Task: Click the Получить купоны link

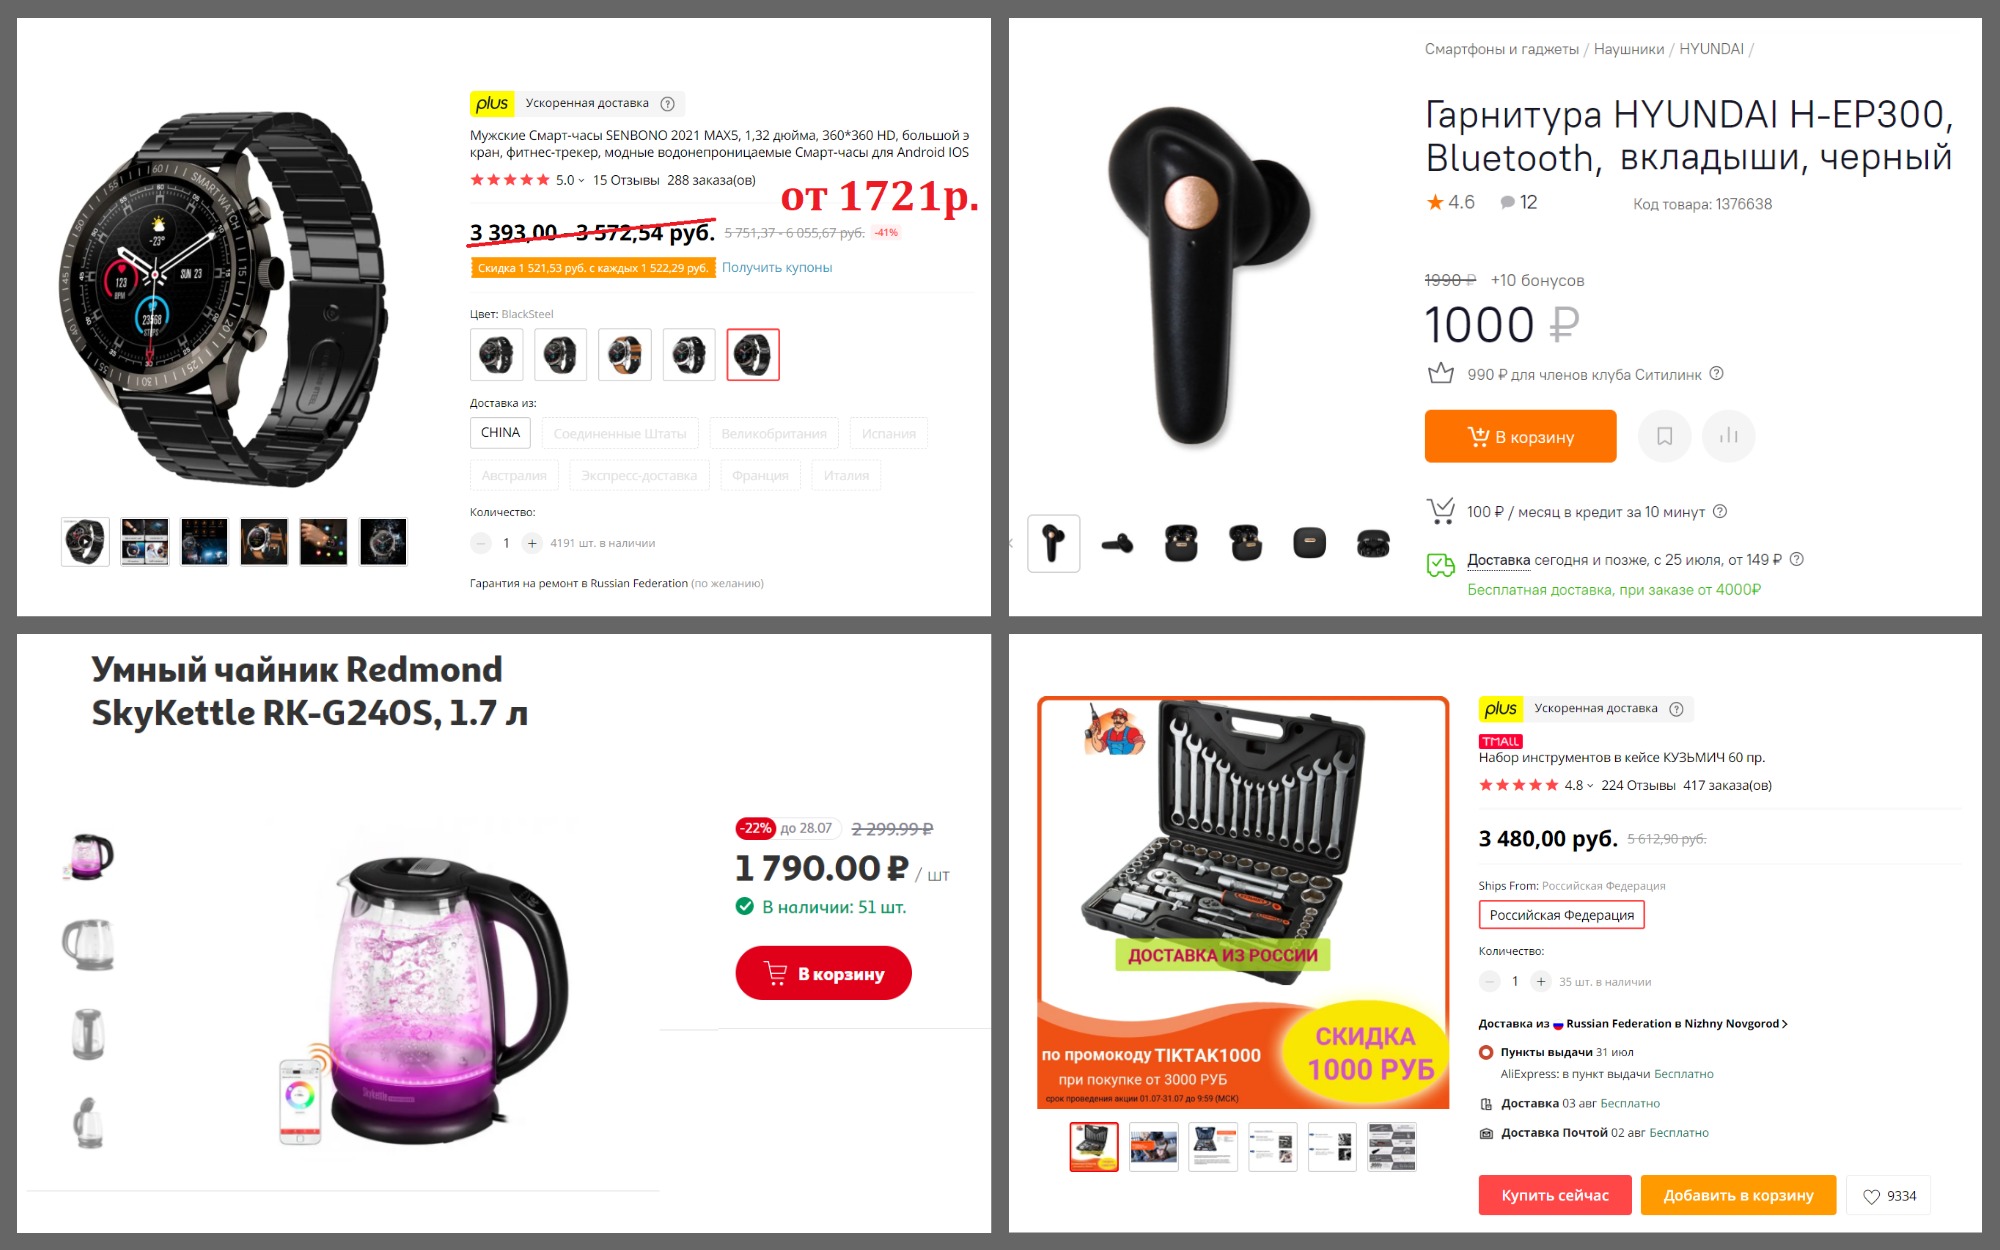Action: 777,267
